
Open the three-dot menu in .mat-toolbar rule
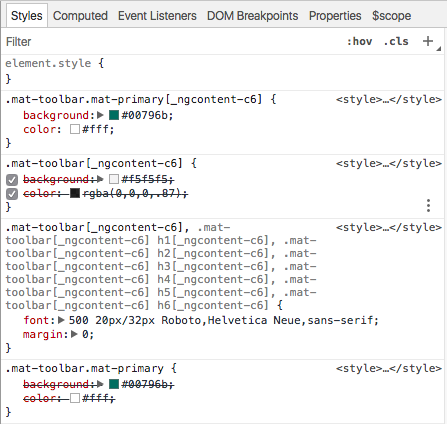click(x=428, y=206)
